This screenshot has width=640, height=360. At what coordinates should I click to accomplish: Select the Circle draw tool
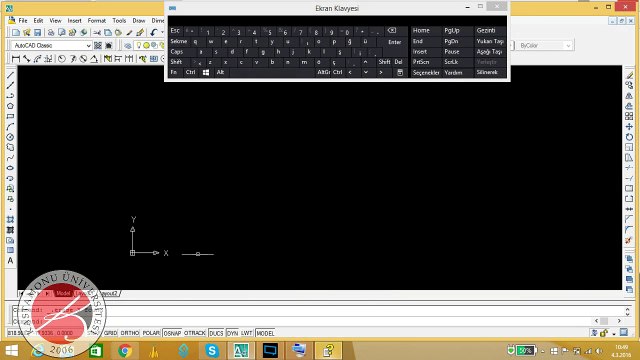point(10,137)
